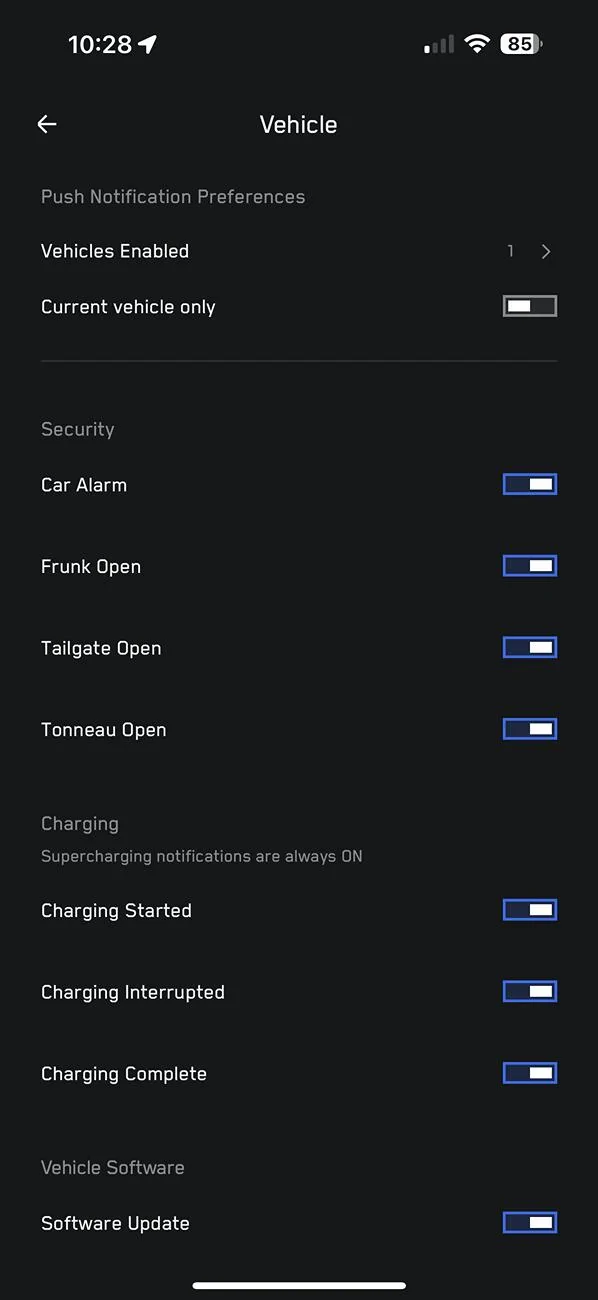598x1300 pixels.
Task: Toggle Tailgate Open notifications
Action: point(530,648)
